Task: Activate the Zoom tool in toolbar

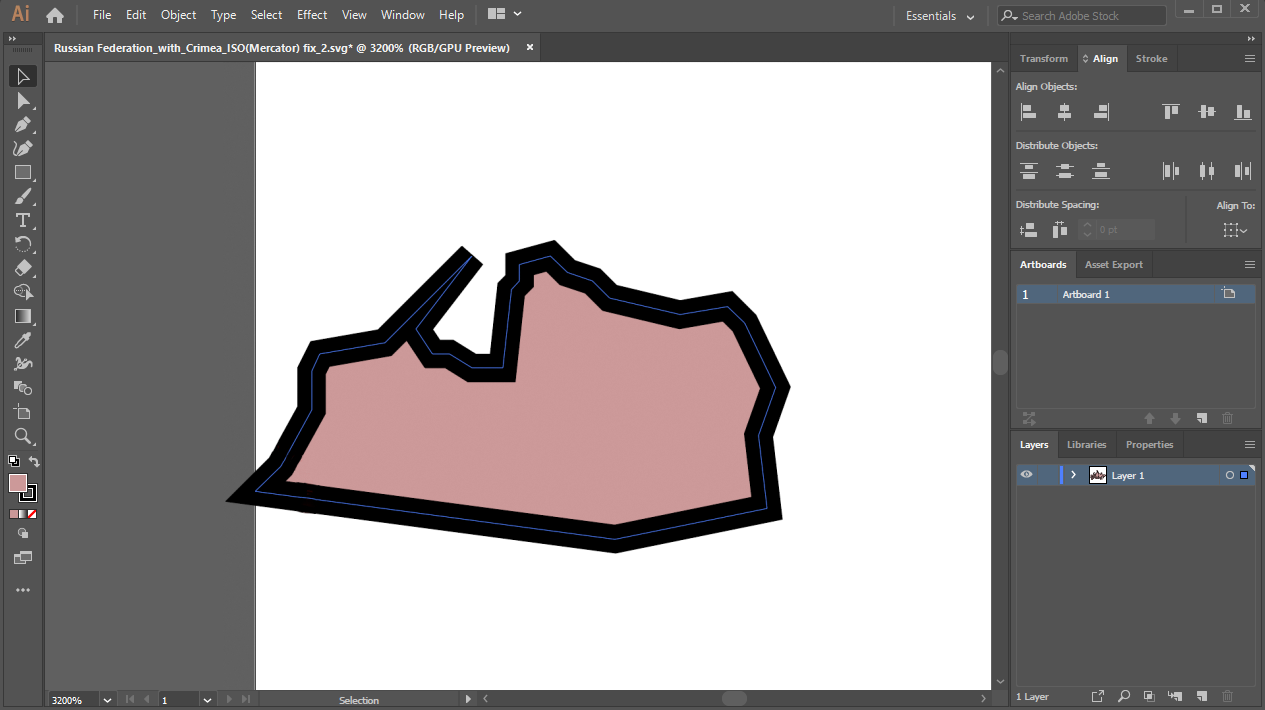Action: pos(23,436)
